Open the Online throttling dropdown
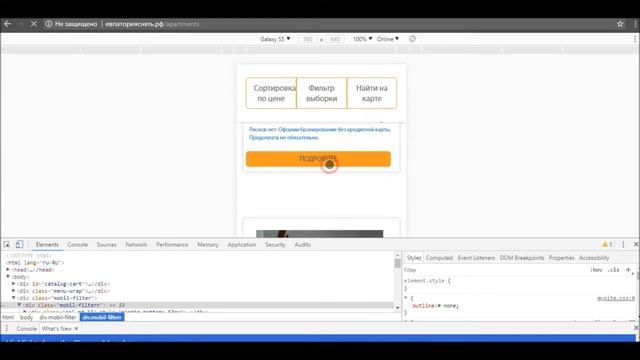The image size is (640, 360). click(388, 39)
